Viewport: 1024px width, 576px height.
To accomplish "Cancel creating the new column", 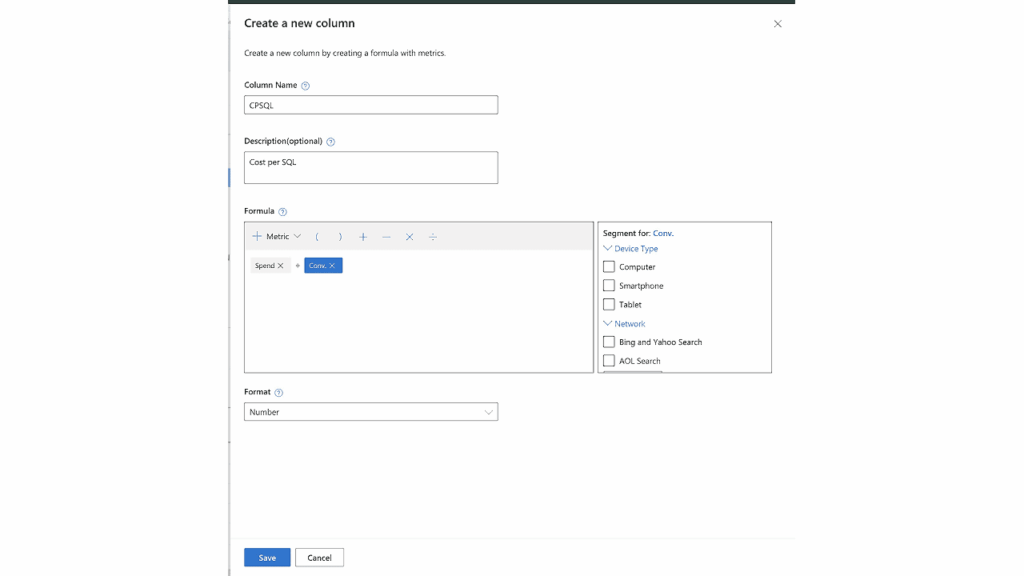I will [x=319, y=557].
